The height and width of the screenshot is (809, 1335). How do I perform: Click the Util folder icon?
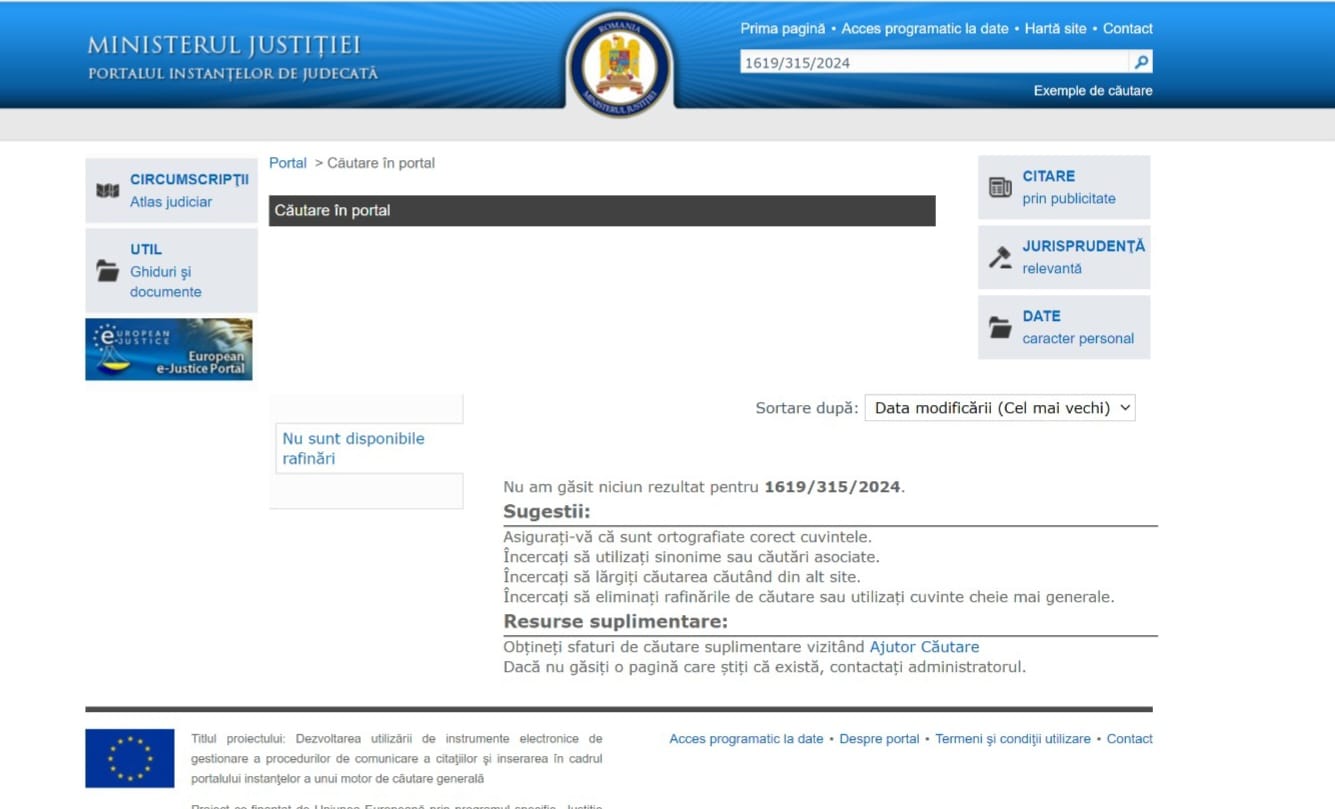click(x=107, y=271)
